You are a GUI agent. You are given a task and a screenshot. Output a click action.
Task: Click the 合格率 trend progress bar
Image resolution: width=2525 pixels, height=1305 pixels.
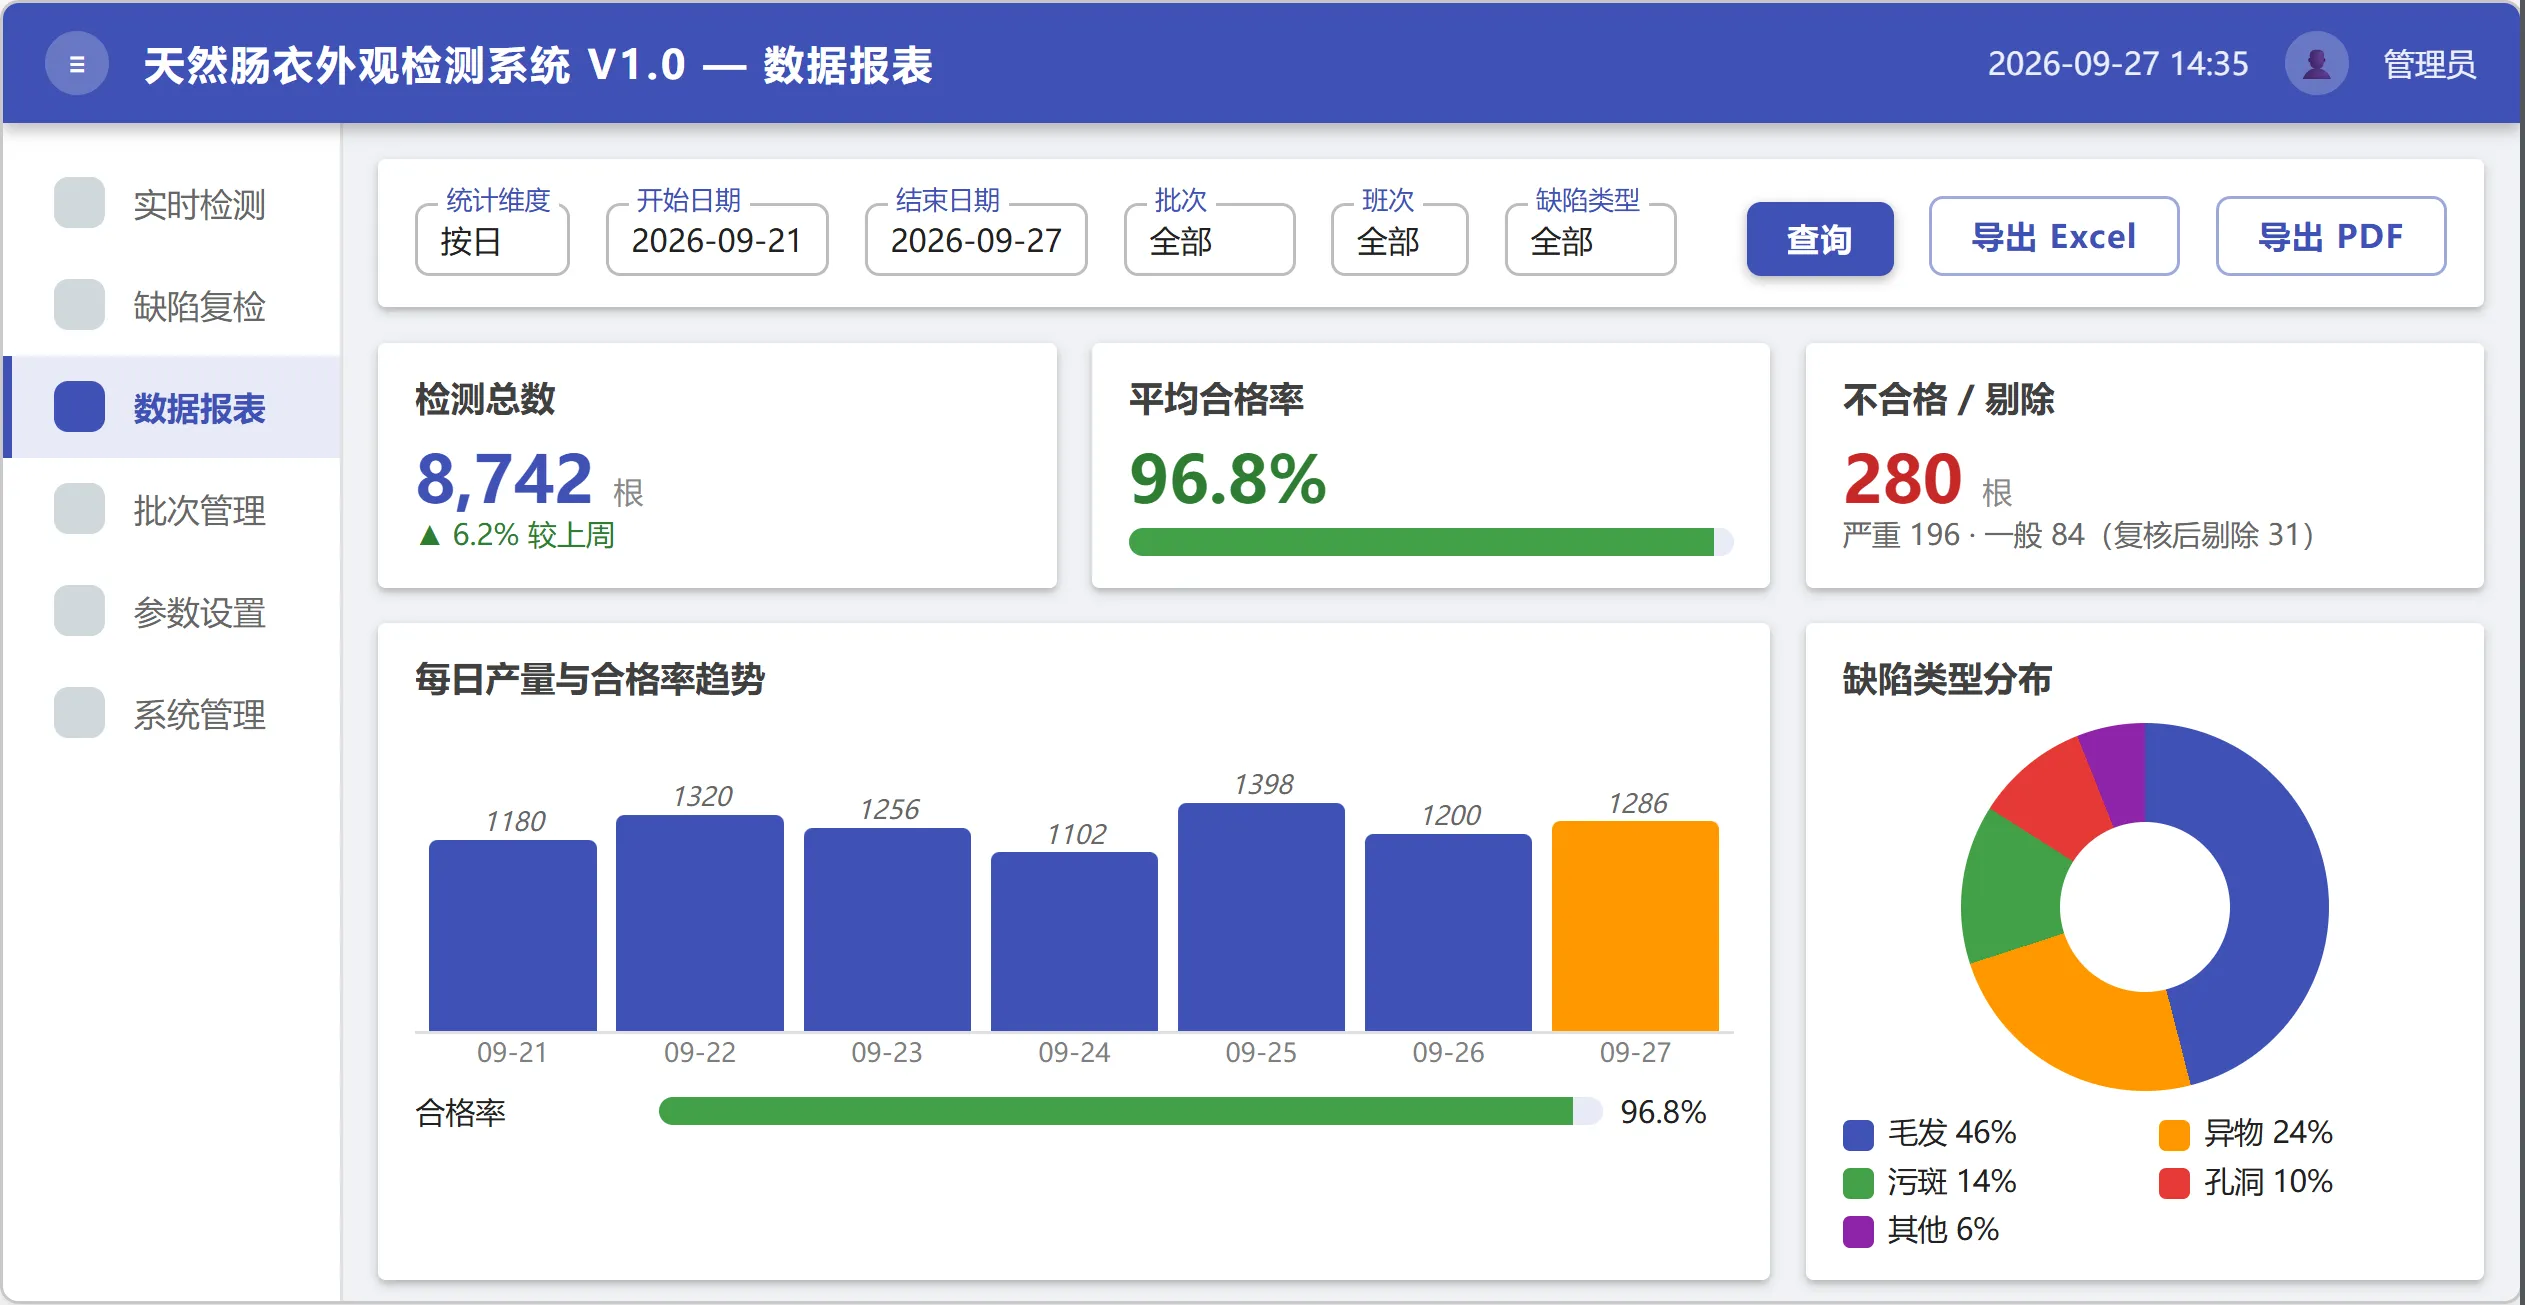(x=1130, y=1111)
